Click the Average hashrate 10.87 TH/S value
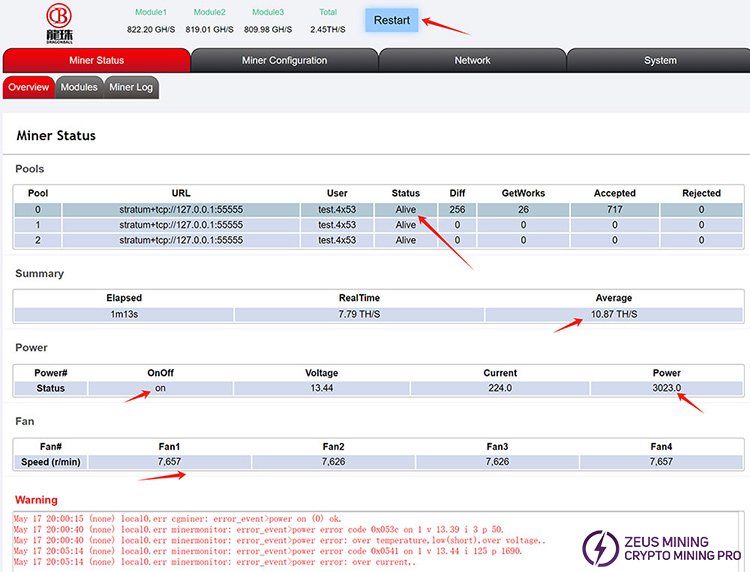 point(614,314)
